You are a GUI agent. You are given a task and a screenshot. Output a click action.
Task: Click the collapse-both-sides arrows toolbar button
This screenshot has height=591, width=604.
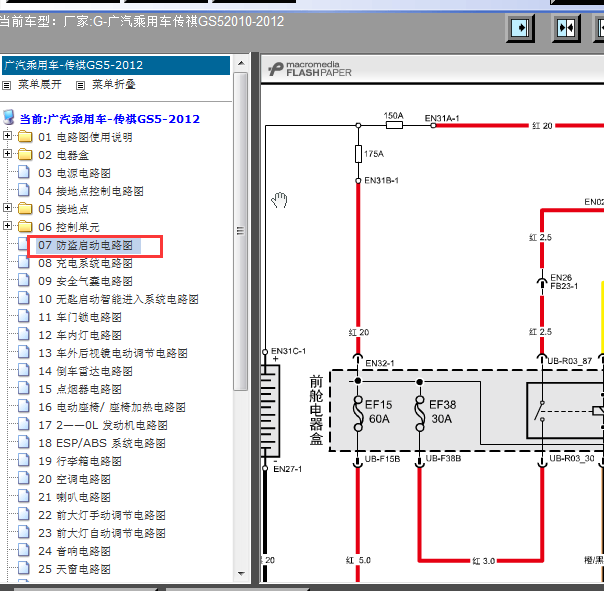click(566, 28)
